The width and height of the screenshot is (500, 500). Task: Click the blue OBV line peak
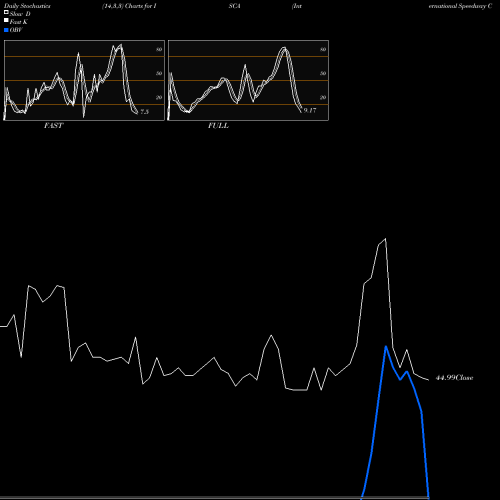pyautogui.click(x=386, y=347)
